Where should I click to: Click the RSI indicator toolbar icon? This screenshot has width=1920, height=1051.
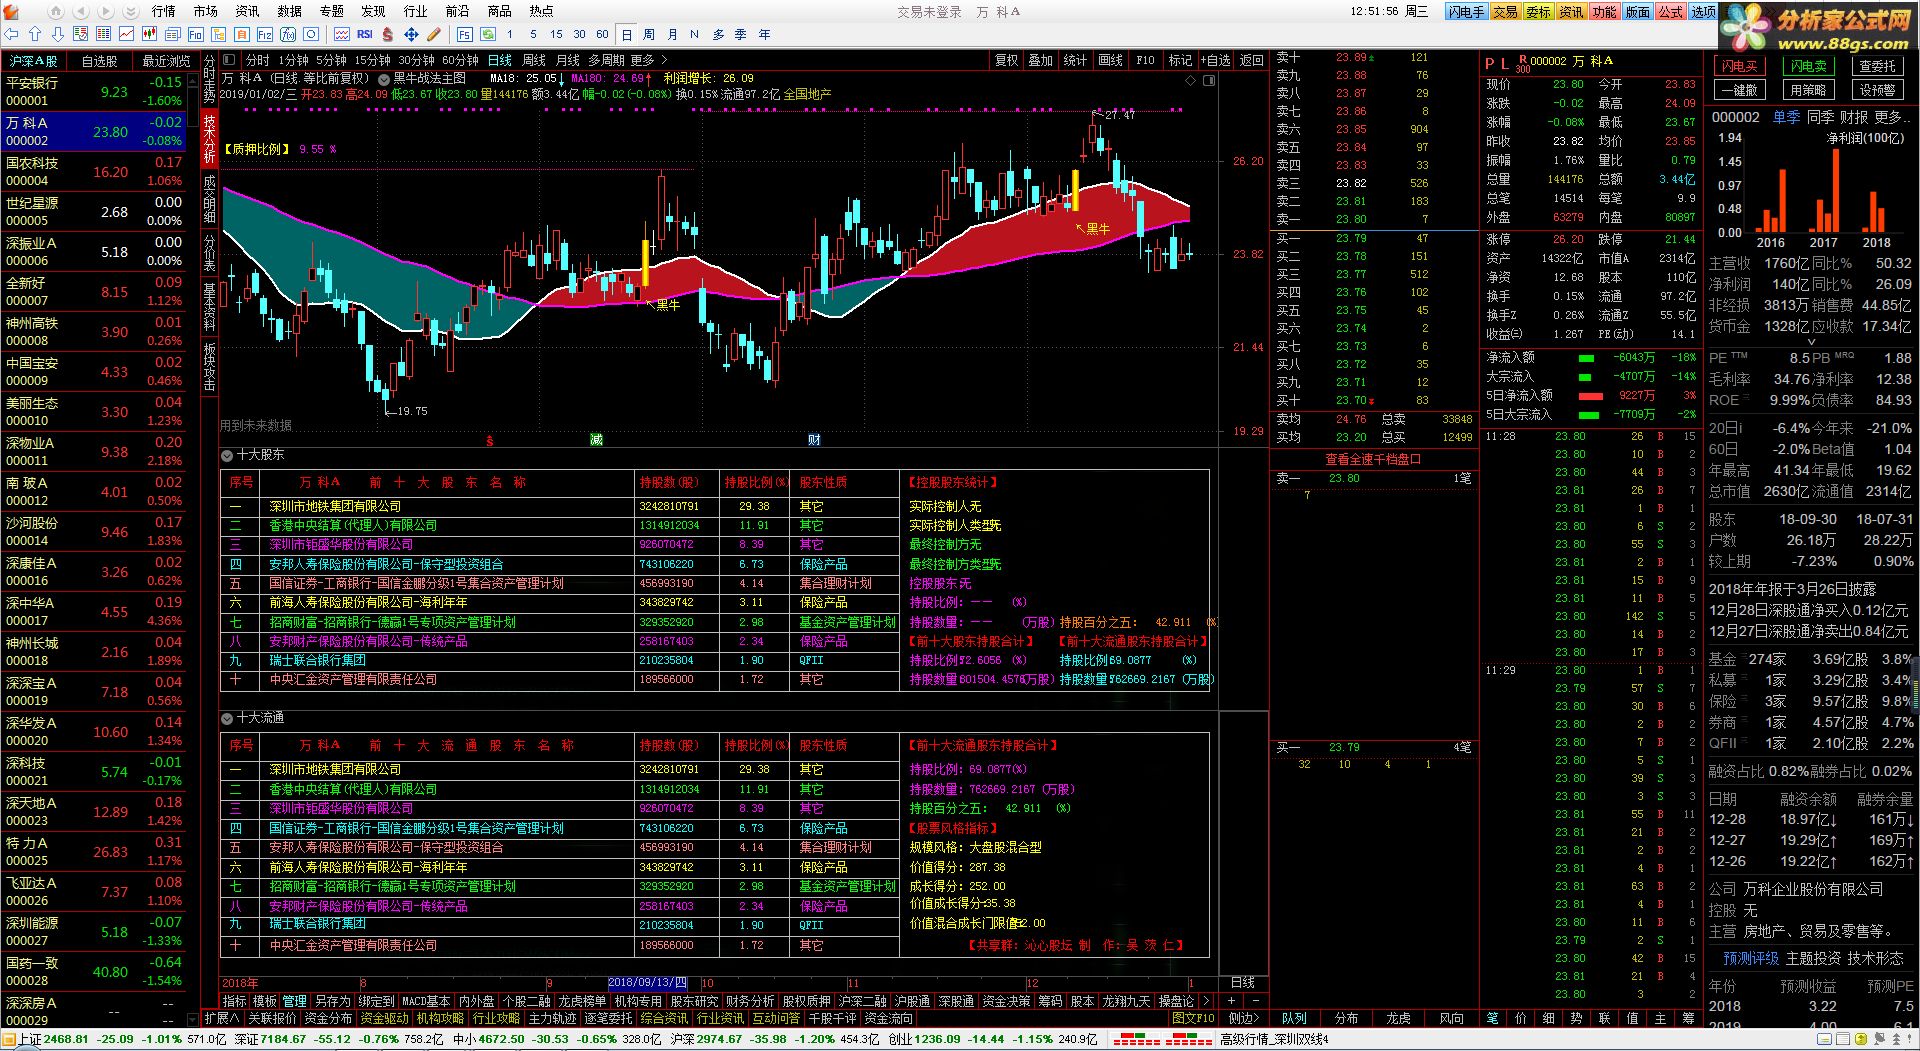click(365, 34)
